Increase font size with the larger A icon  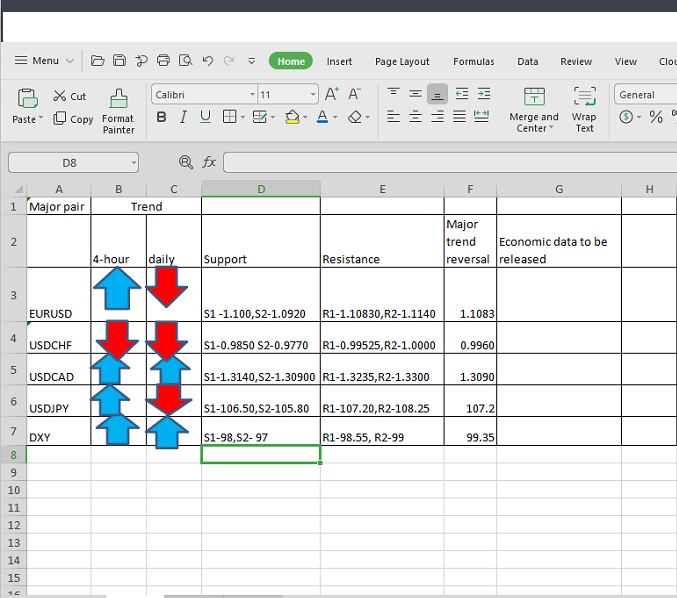click(332, 95)
